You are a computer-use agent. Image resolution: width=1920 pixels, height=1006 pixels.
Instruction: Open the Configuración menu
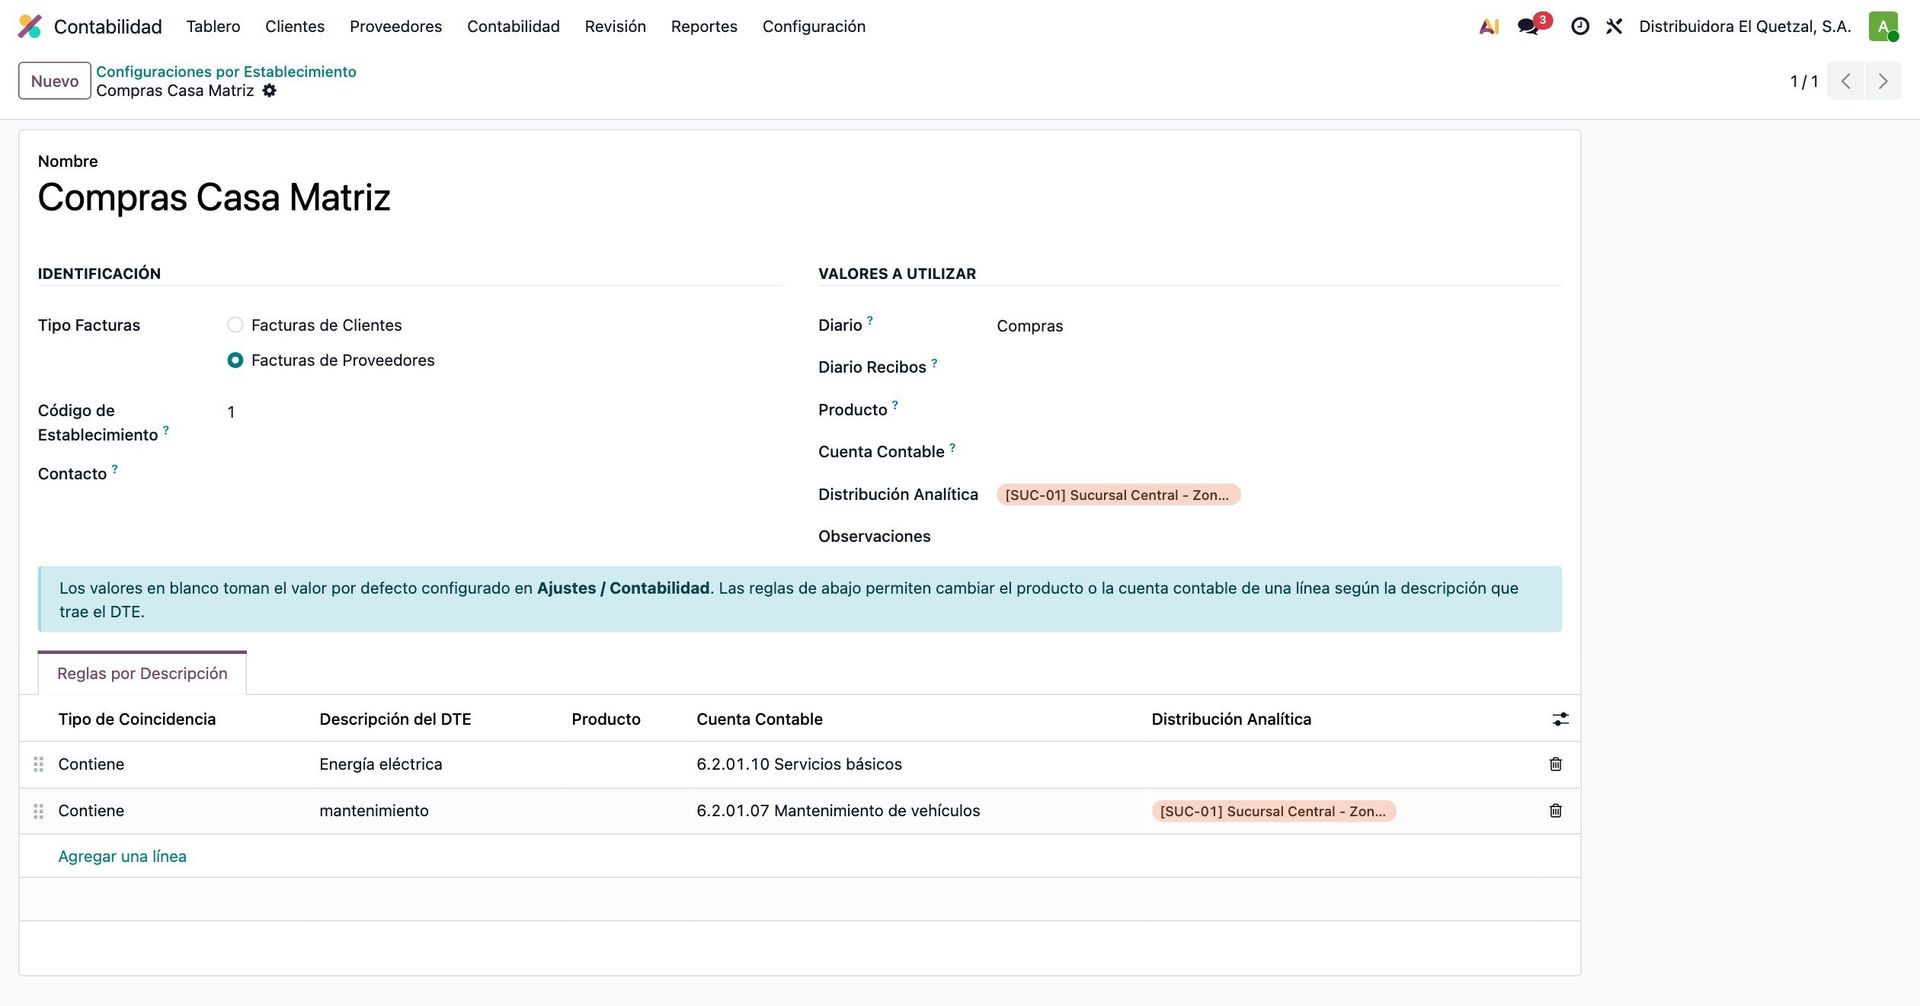point(814,27)
